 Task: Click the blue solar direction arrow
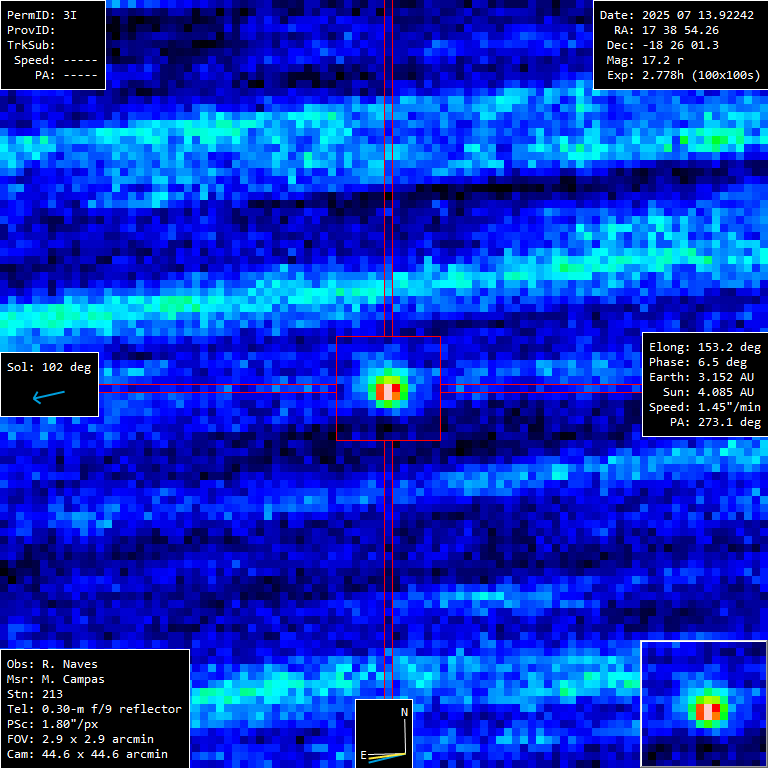48,396
